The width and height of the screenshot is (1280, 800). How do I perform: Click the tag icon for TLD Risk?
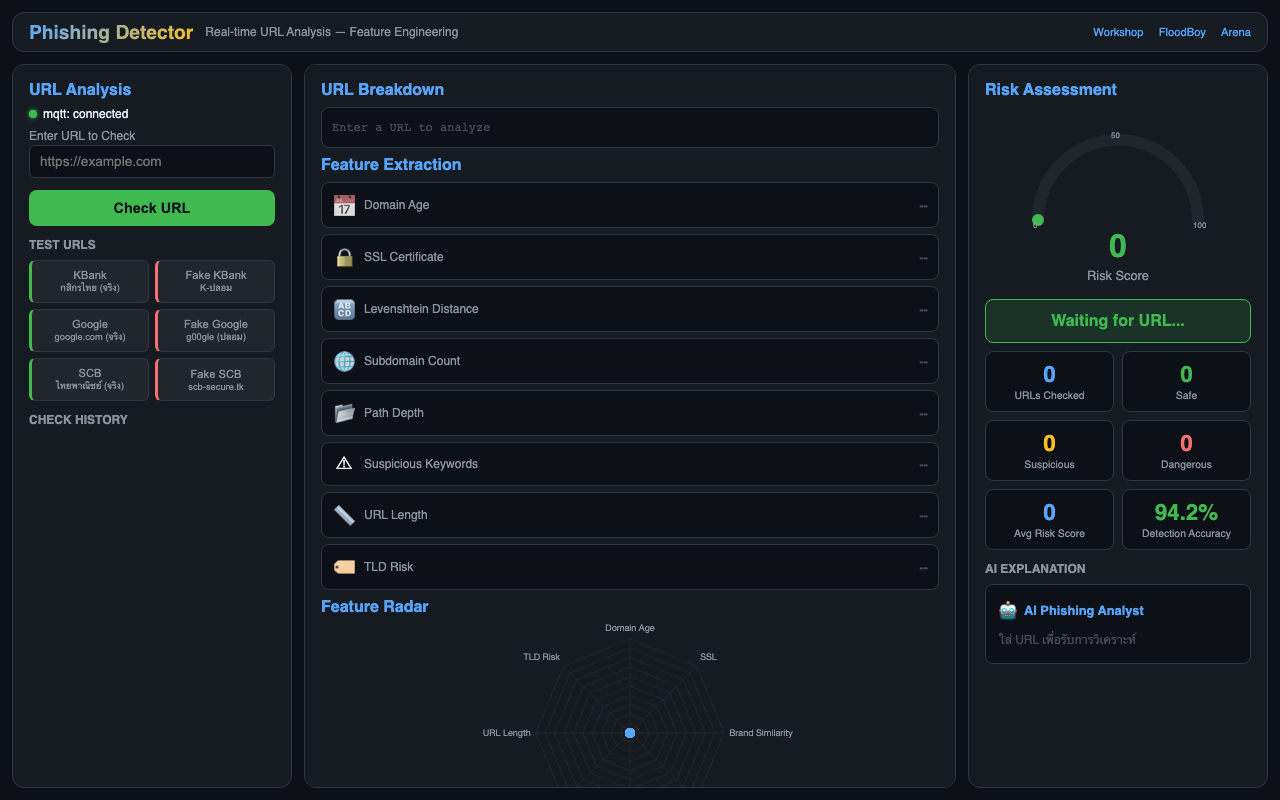(344, 567)
